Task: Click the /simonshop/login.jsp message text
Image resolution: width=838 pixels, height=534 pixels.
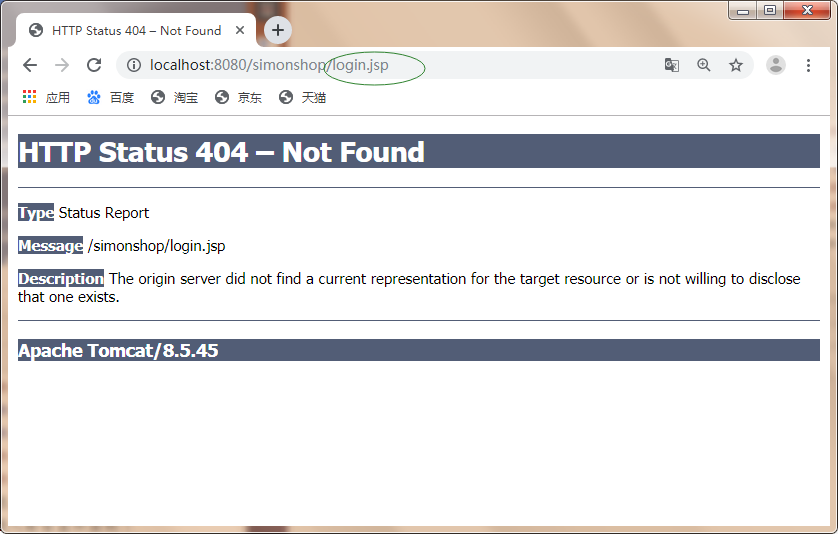Action: 157,246
